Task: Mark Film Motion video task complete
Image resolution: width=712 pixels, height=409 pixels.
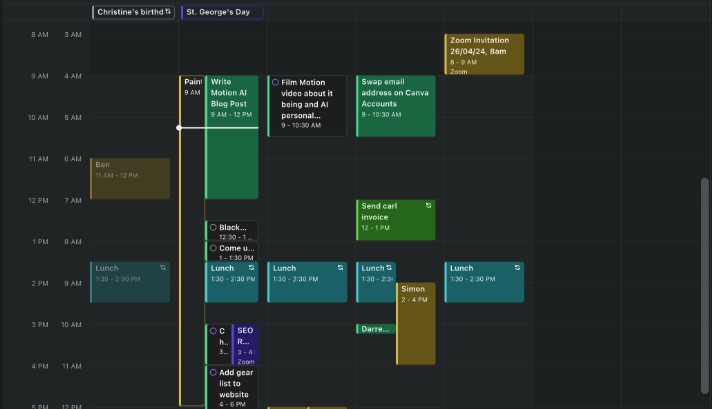Action: coord(275,82)
